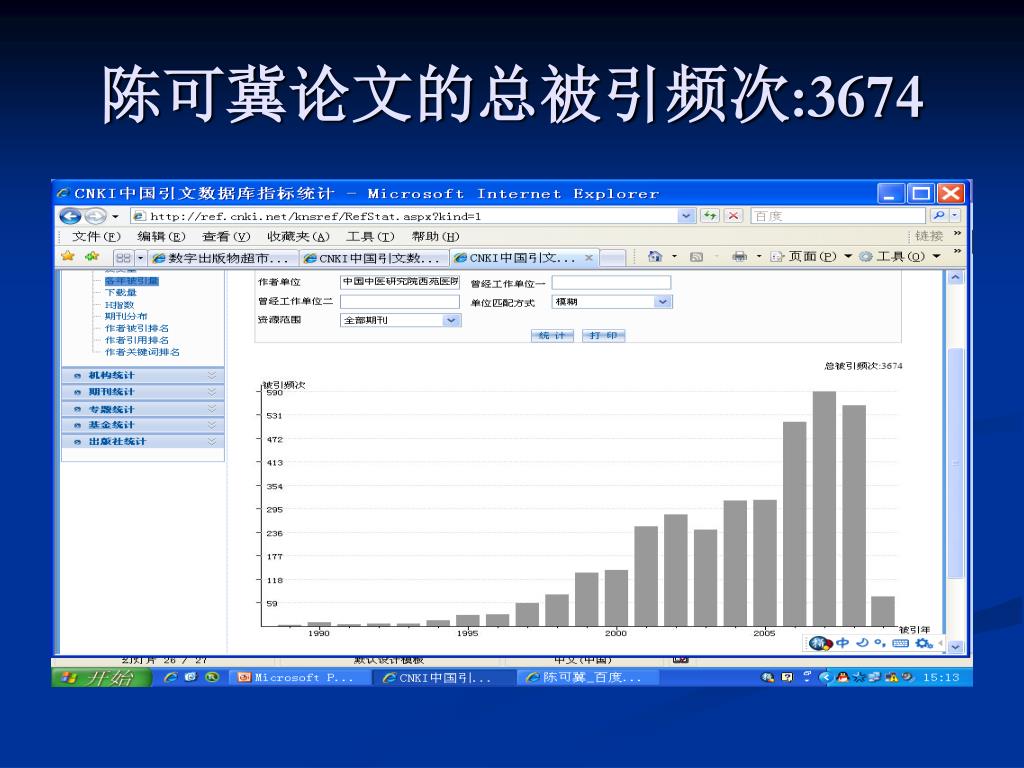1024x768 pixels.
Task: Click the favorites star icon
Action: click(67, 256)
